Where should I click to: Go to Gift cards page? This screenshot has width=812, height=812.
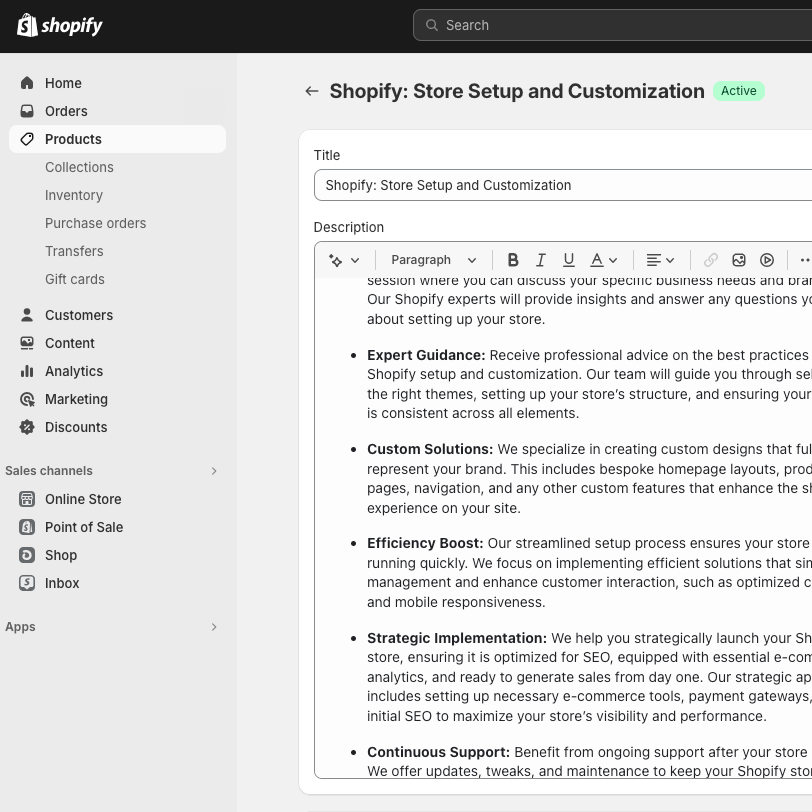click(75, 279)
